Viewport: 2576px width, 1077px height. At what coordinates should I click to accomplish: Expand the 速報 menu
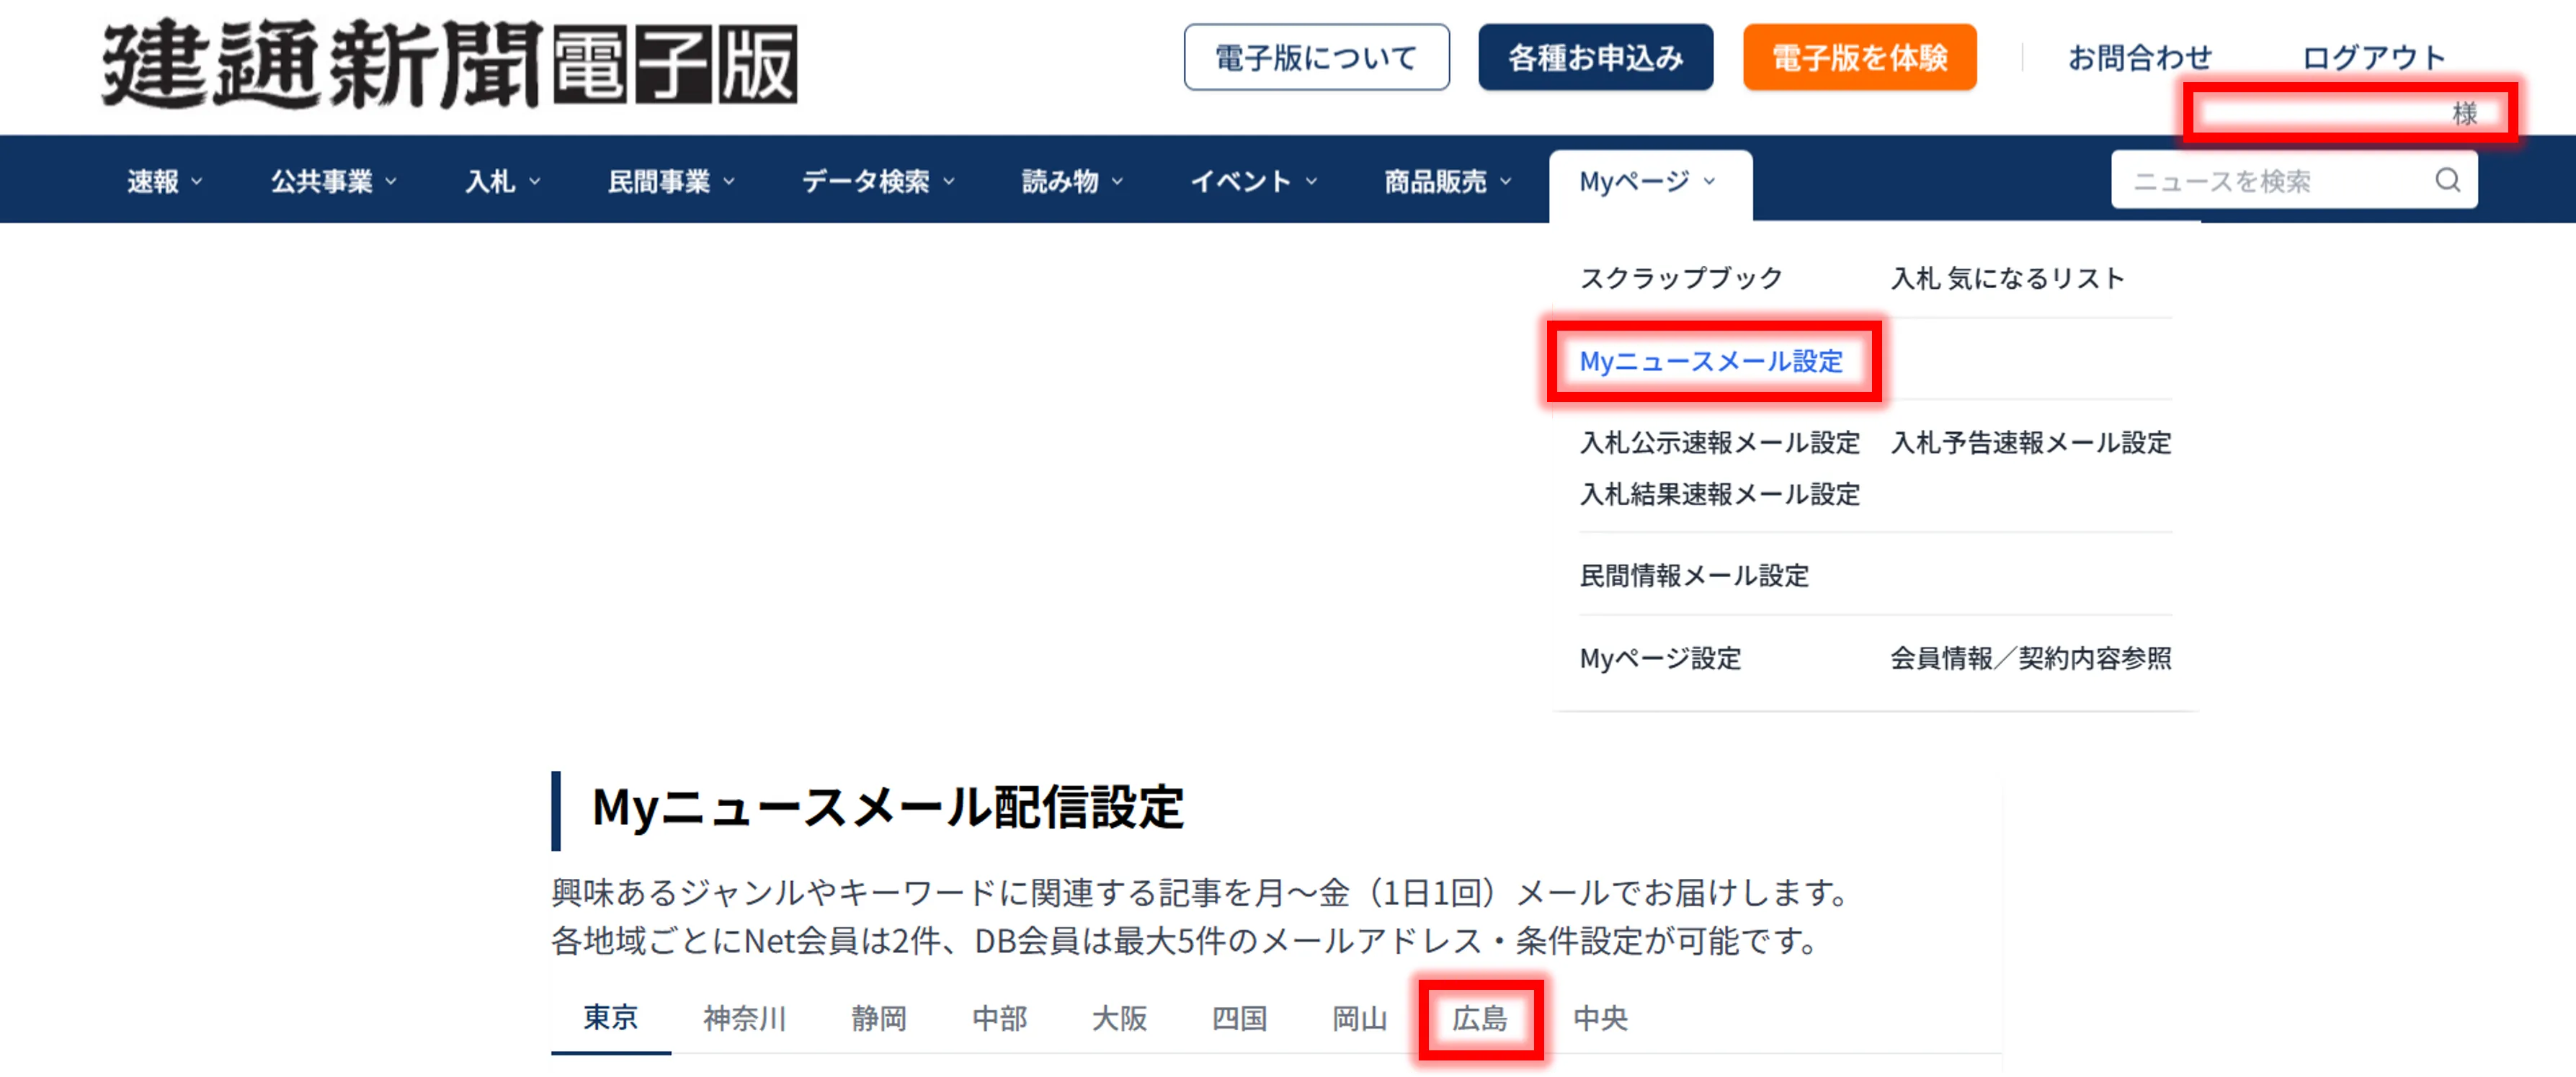[165, 181]
